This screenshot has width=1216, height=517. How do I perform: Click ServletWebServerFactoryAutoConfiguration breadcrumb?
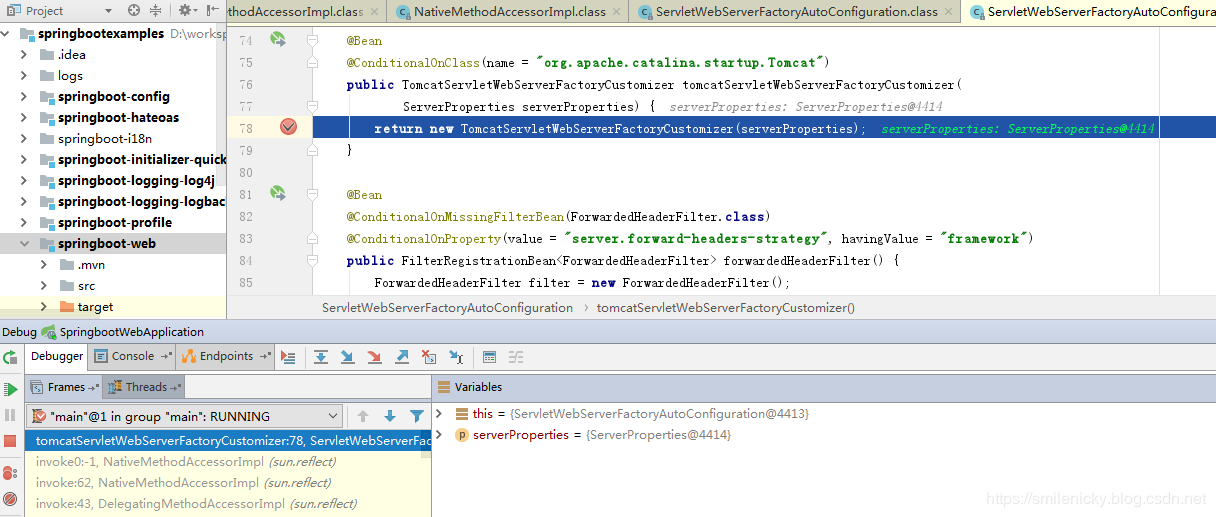coord(447,308)
